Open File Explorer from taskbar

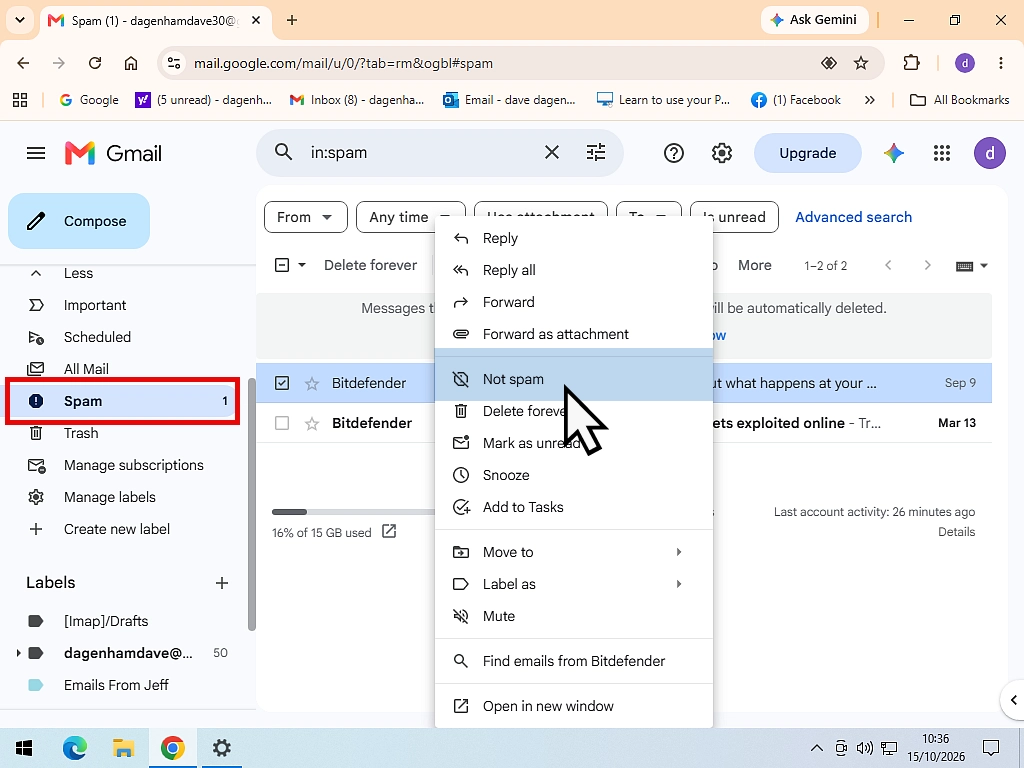click(x=123, y=748)
